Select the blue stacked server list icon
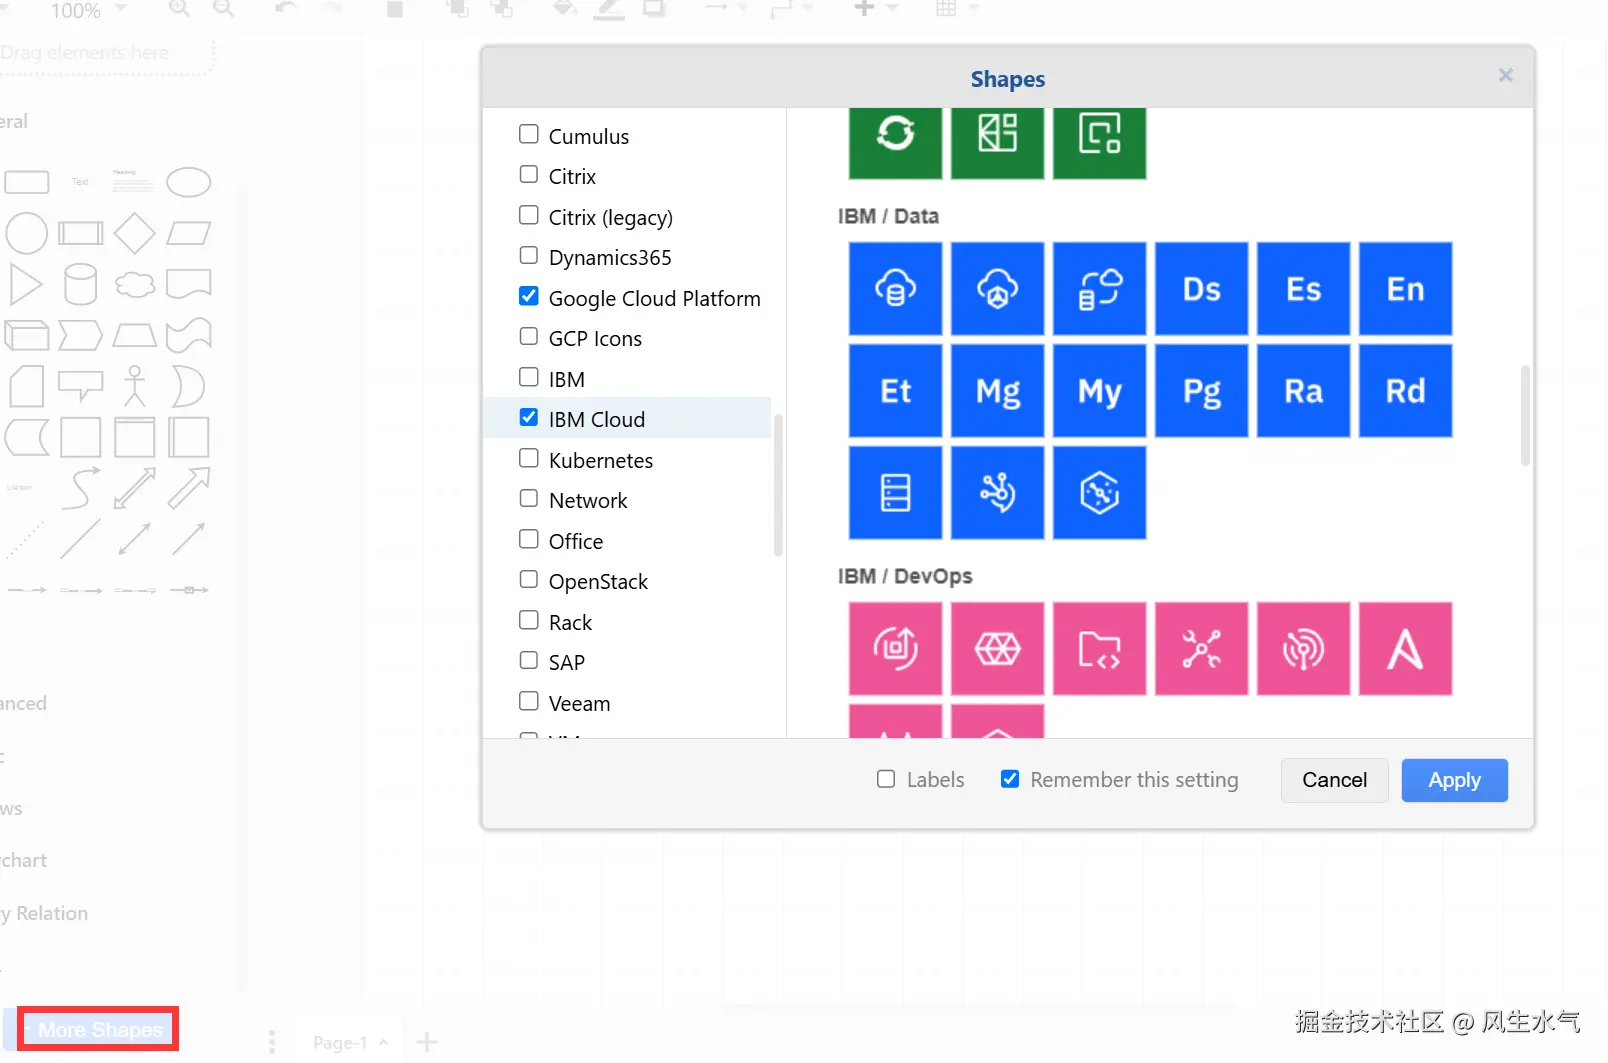Image resolution: width=1608 pixels, height=1063 pixels. pyautogui.click(x=895, y=493)
